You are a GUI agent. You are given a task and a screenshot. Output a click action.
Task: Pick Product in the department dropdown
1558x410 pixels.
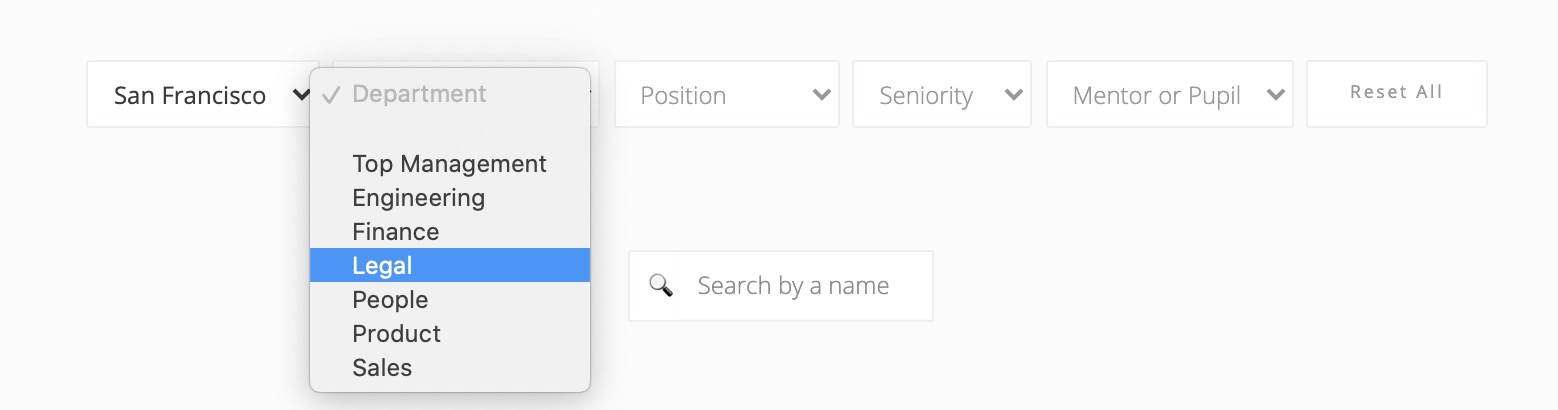click(450, 333)
